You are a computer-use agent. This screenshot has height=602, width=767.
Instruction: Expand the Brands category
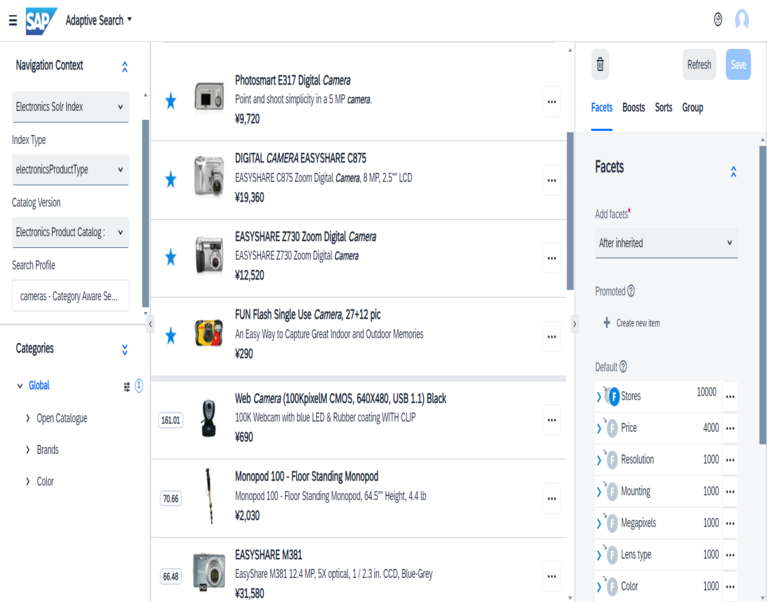(x=28, y=450)
